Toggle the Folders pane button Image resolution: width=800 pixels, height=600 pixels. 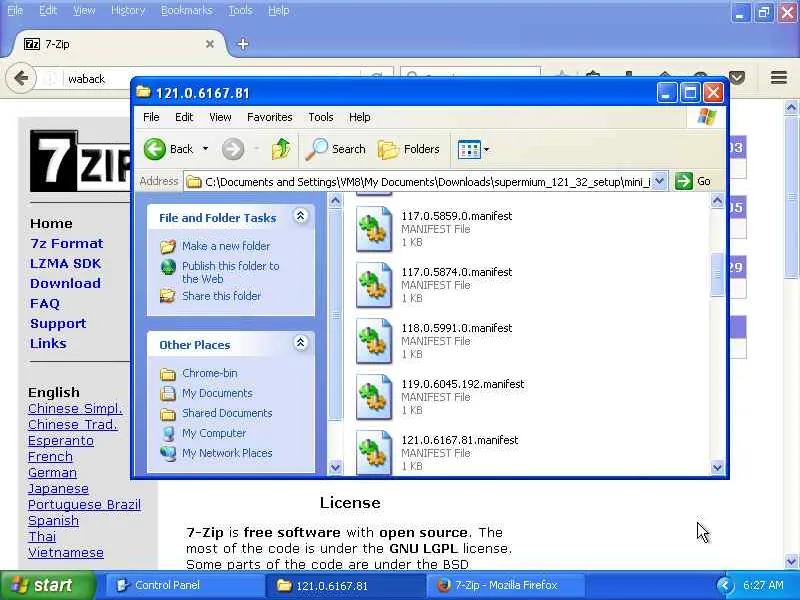click(409, 149)
